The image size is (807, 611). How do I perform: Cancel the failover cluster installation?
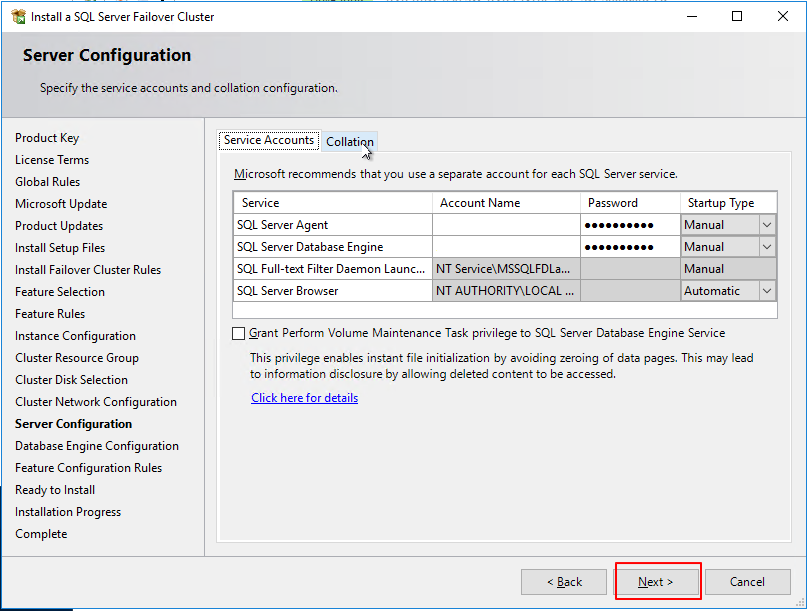[747, 582]
